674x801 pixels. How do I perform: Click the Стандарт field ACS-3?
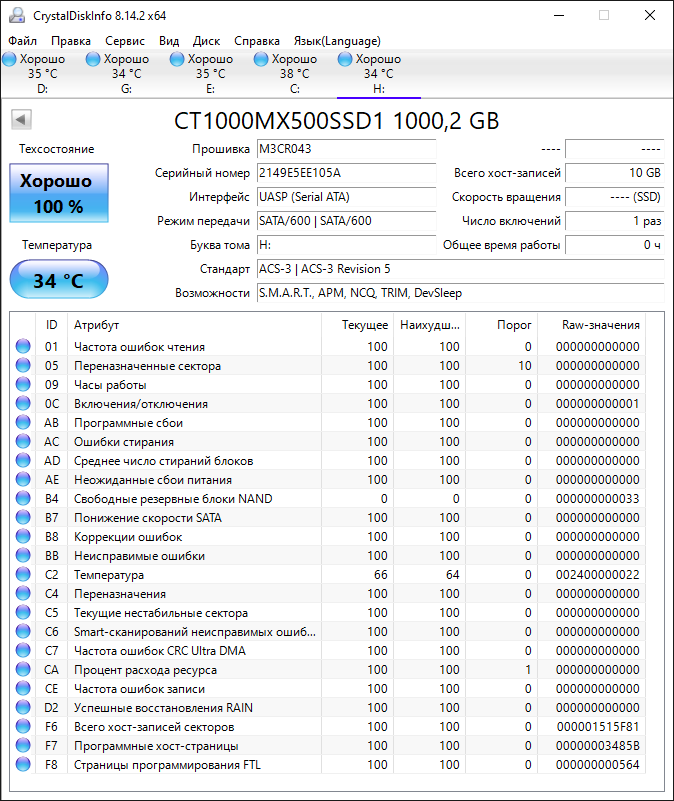click(460, 269)
